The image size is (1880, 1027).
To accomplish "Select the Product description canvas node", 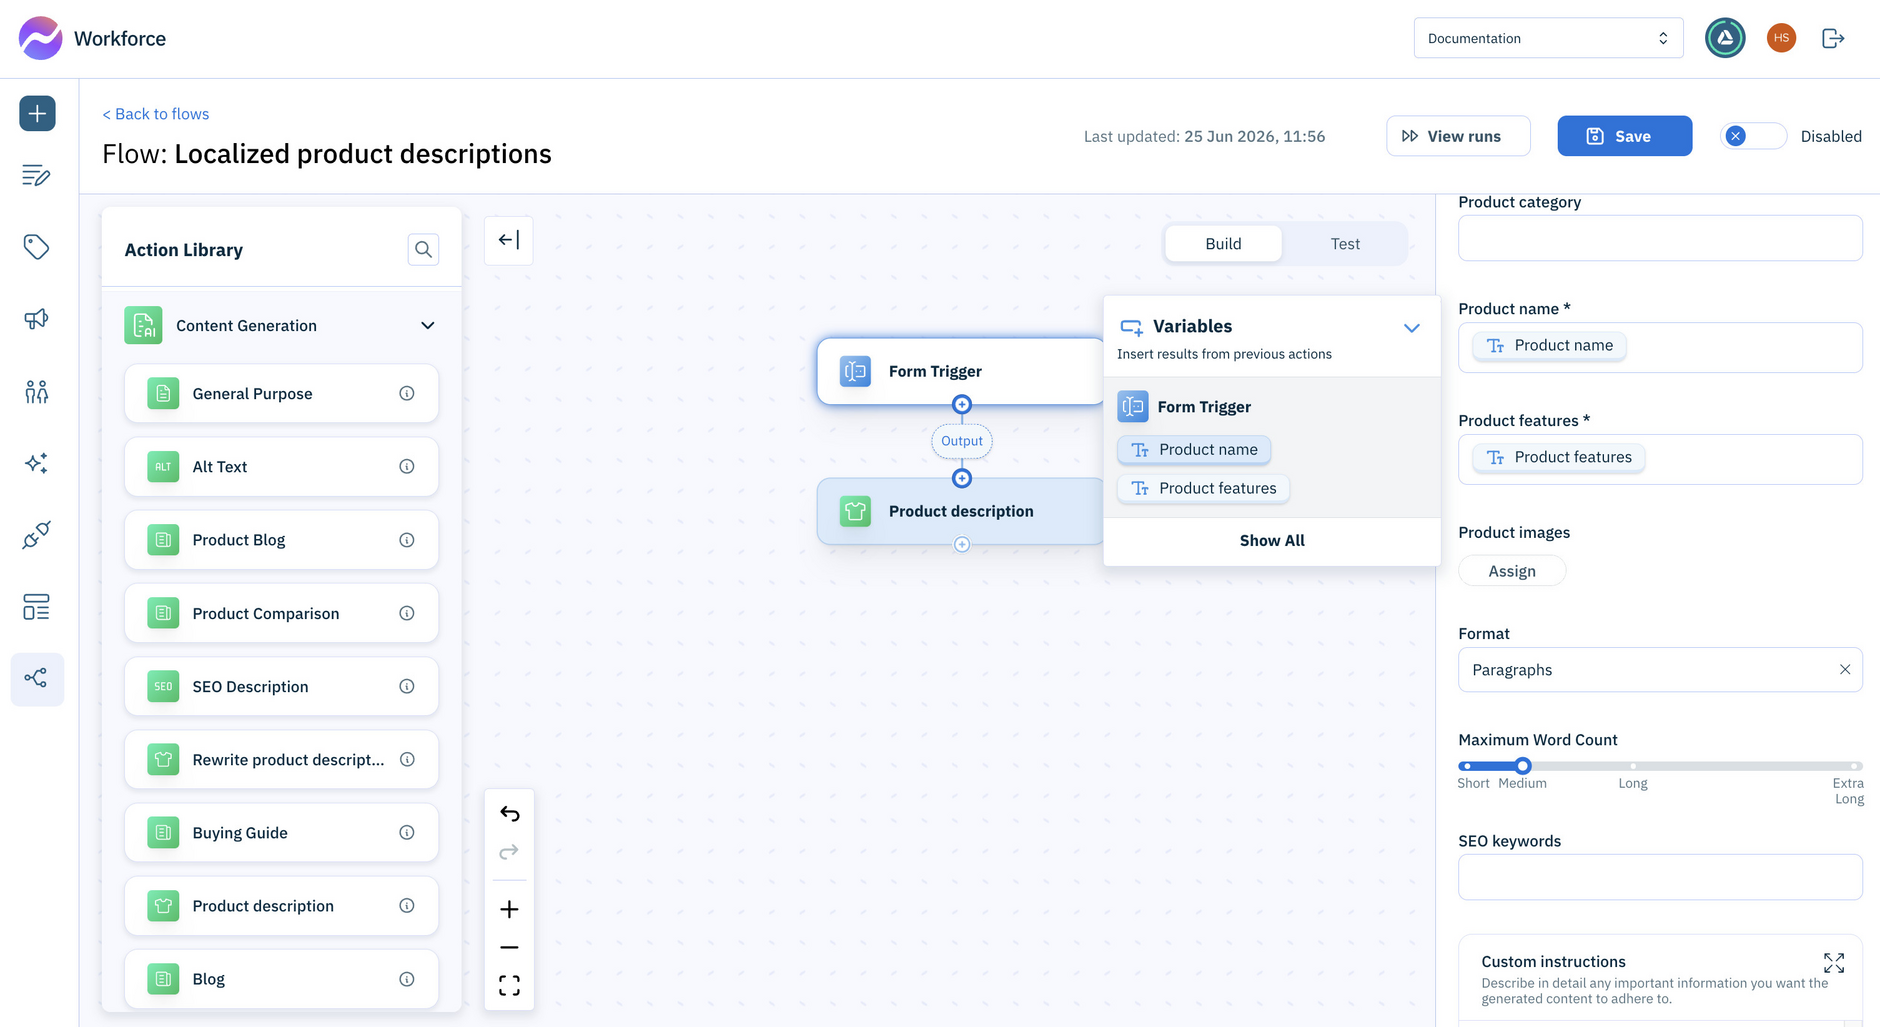I will pyautogui.click(x=961, y=511).
